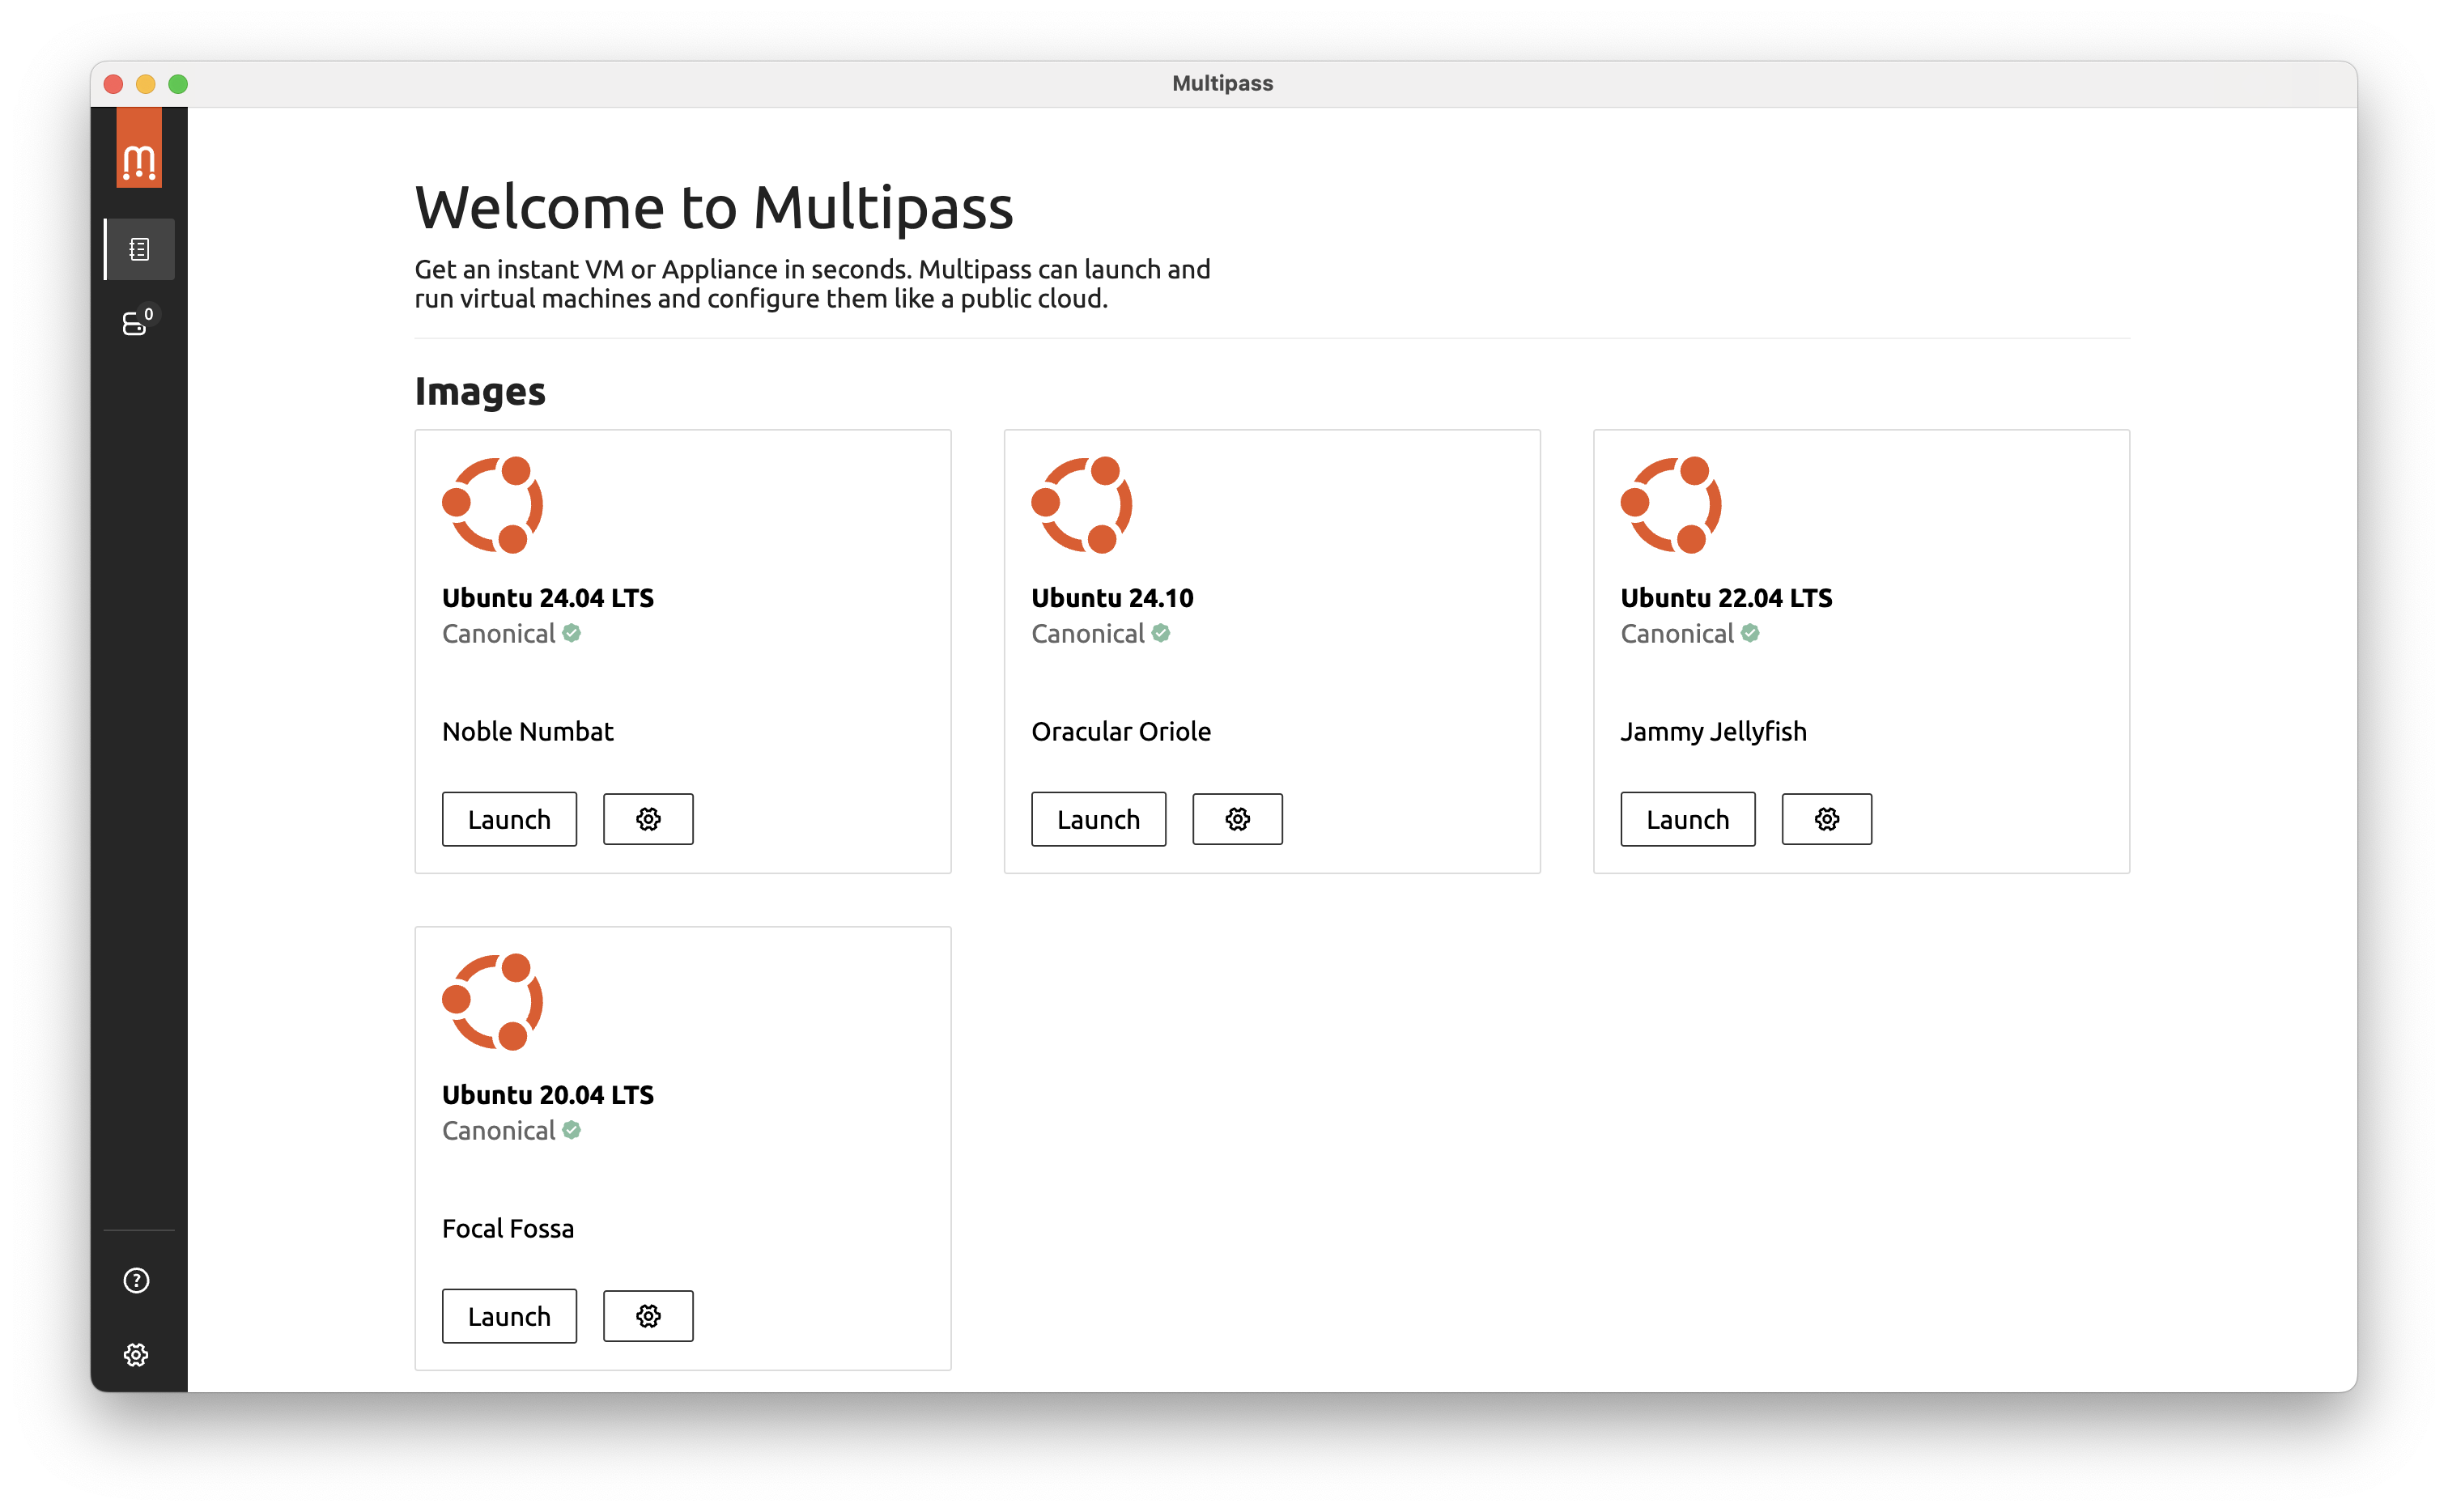
Task: Click the Noble Numbat text
Action: click(528, 732)
